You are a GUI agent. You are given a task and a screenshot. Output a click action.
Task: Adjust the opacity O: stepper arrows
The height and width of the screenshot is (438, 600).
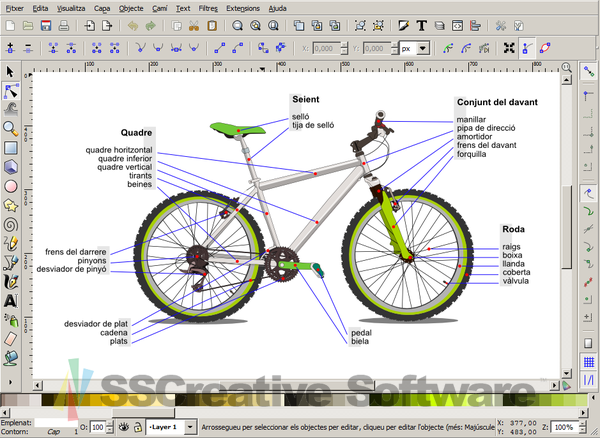[109, 427]
